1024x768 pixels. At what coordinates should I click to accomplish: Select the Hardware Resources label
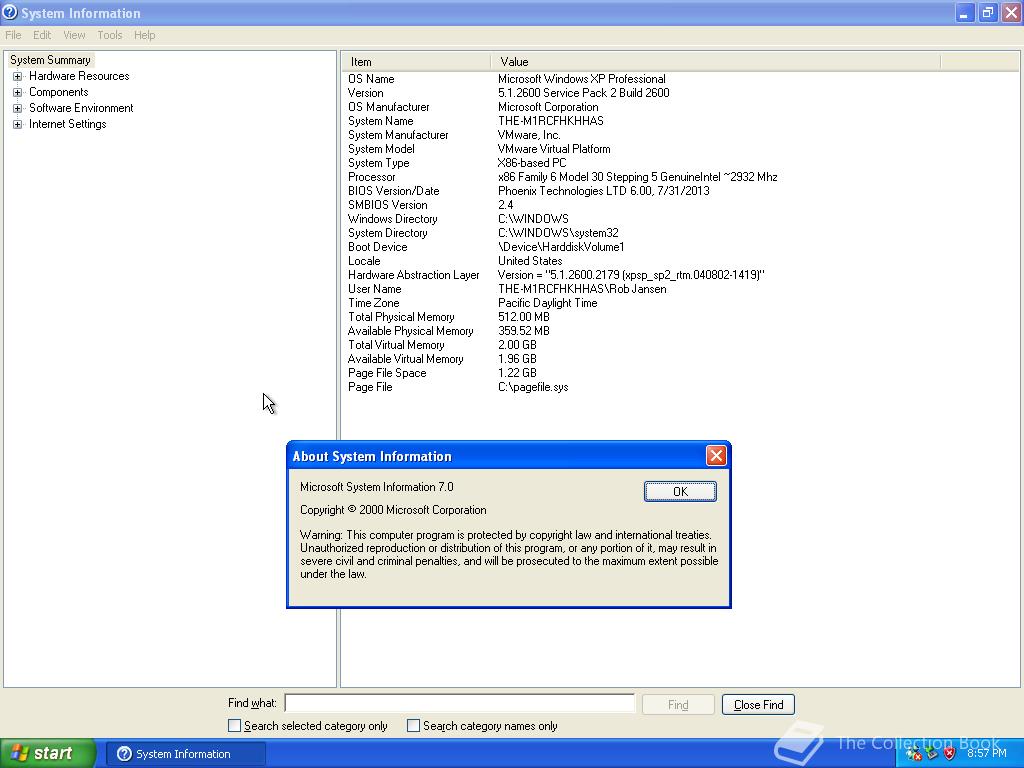[79, 76]
